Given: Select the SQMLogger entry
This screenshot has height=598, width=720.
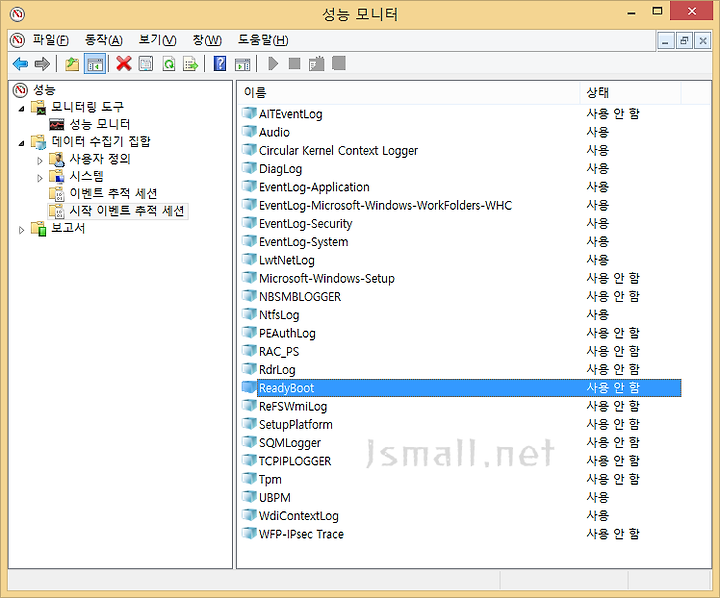Looking at the screenshot, I should (x=290, y=443).
